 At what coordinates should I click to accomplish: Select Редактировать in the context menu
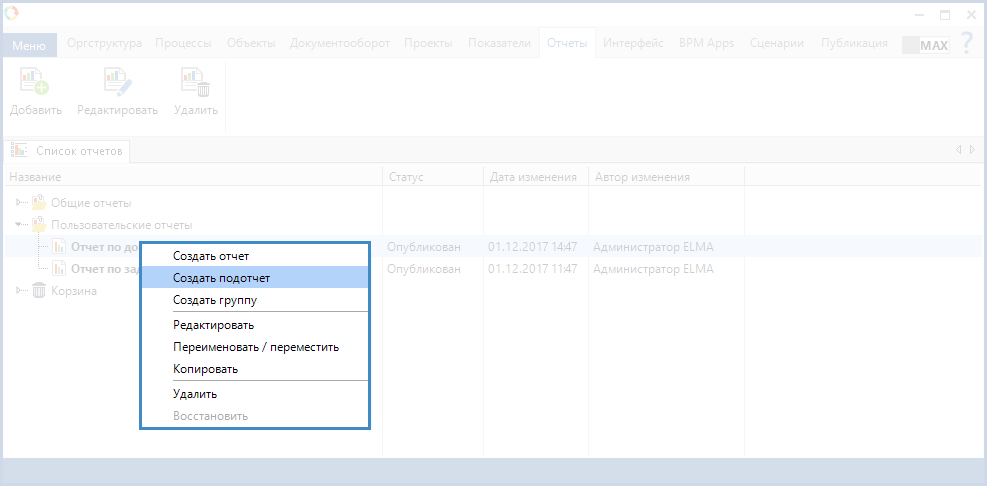pyautogui.click(x=255, y=325)
